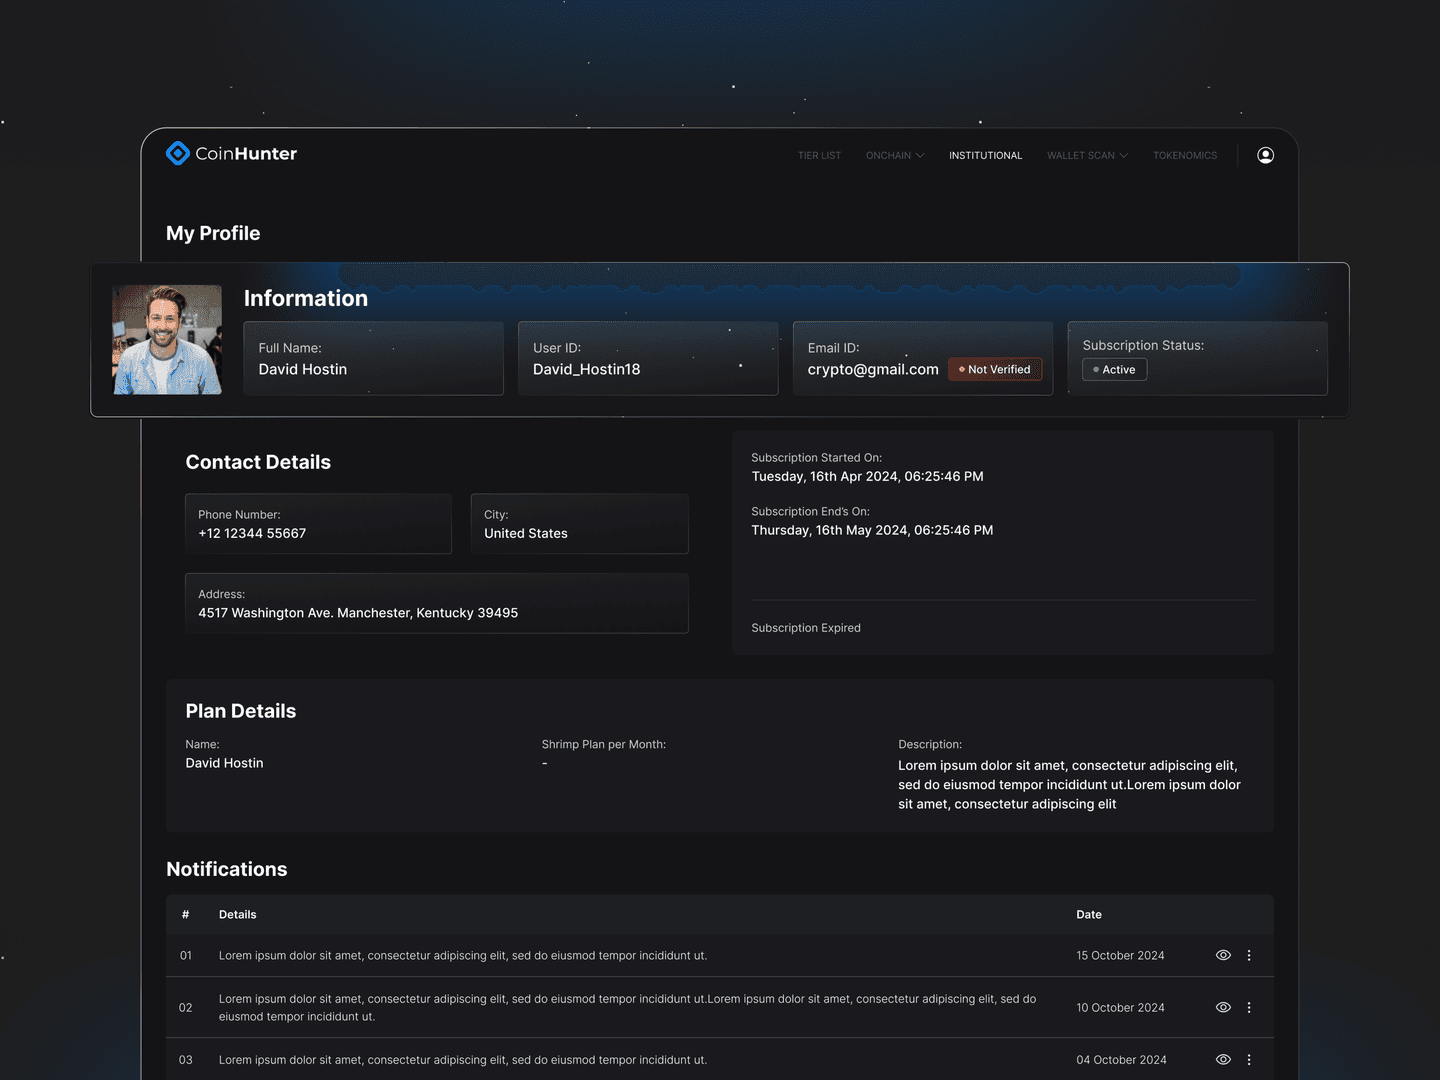Click the Phone Number field
Image resolution: width=1440 pixels, height=1080 pixels.
[x=318, y=524]
